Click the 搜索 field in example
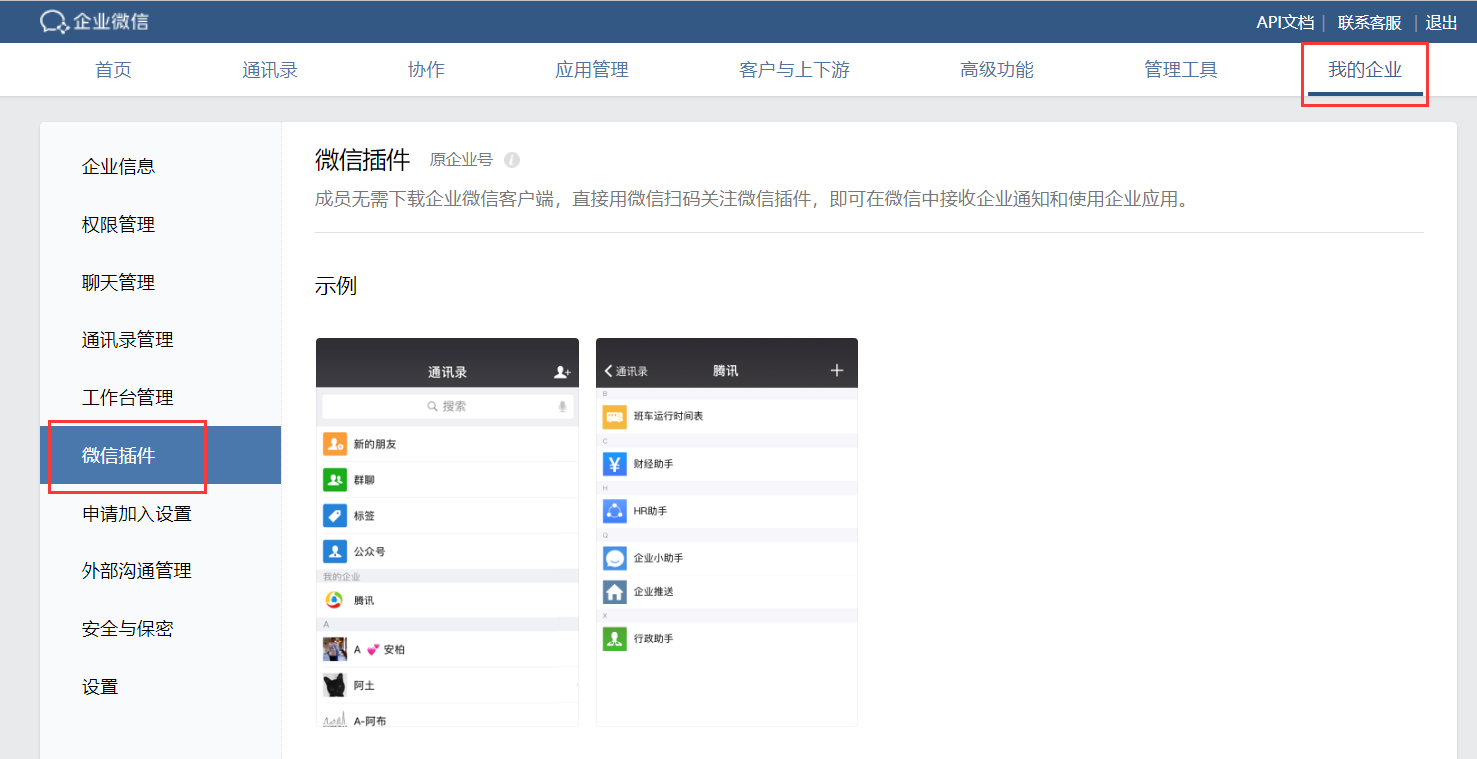This screenshot has width=1477, height=759. [446, 406]
